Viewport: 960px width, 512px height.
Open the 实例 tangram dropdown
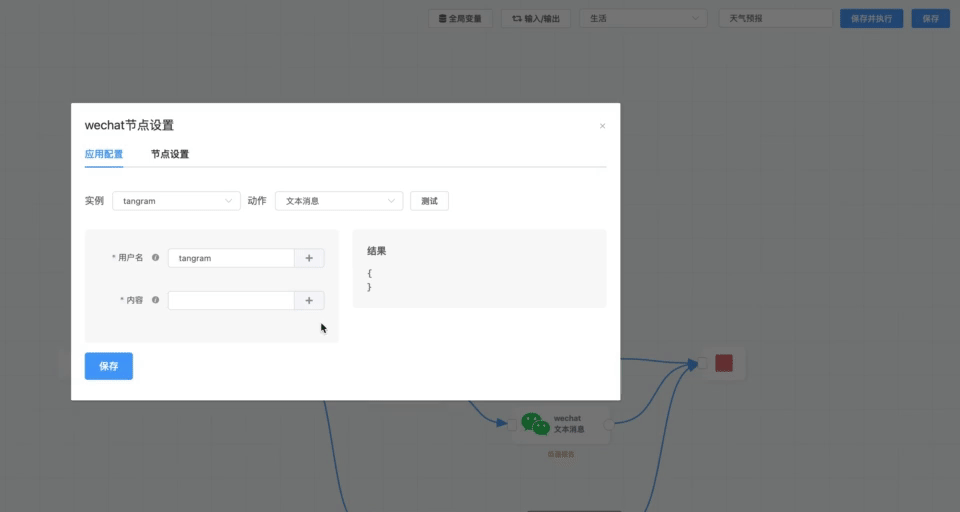[x=176, y=201]
